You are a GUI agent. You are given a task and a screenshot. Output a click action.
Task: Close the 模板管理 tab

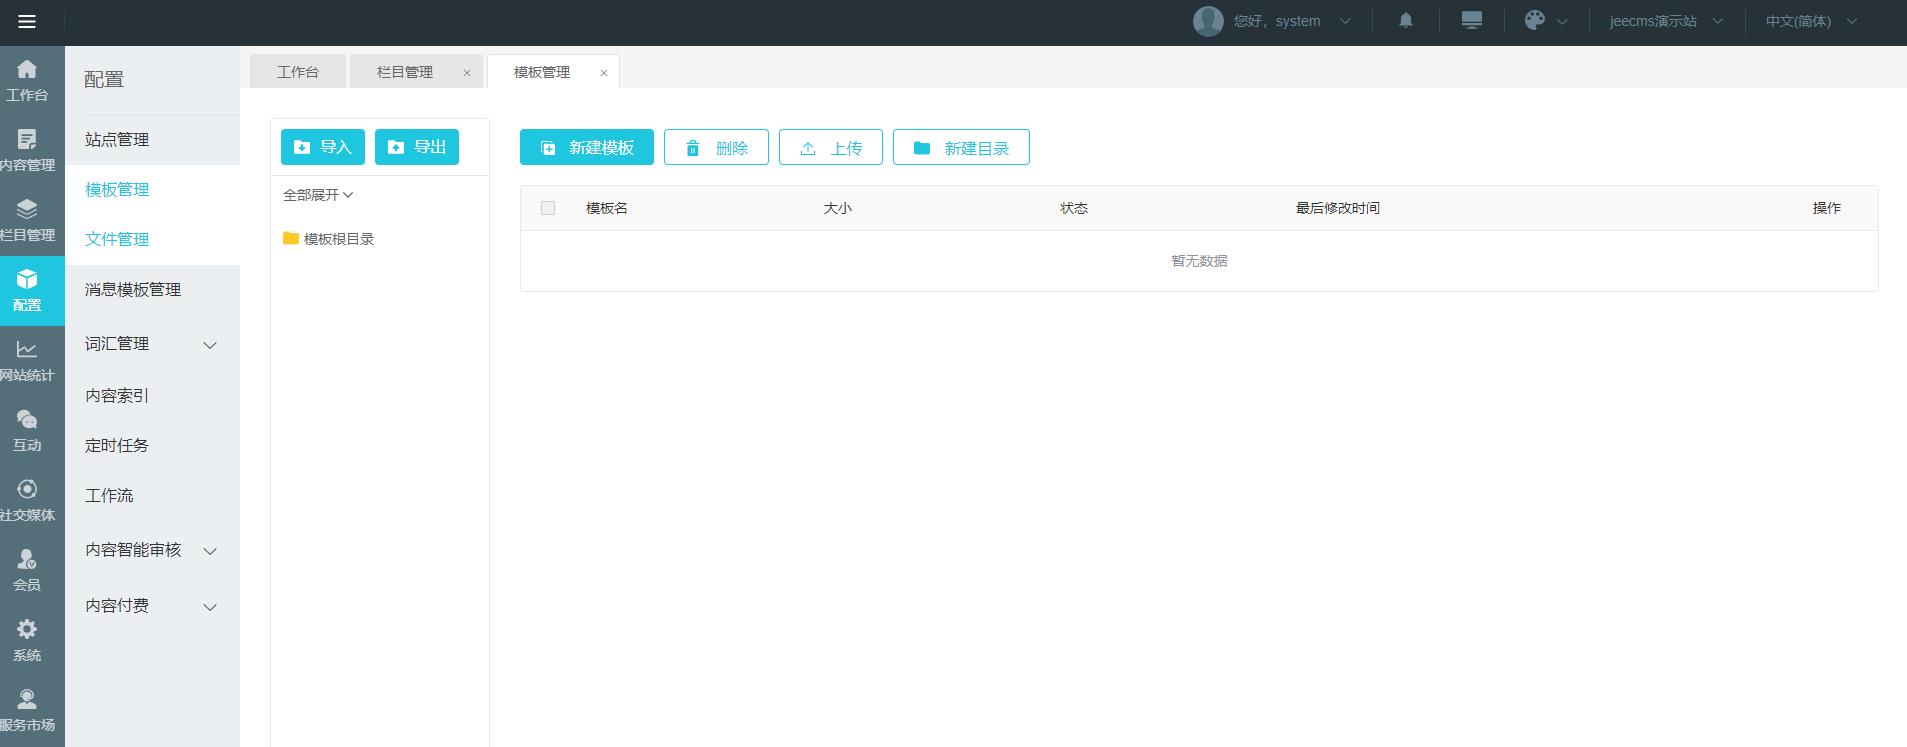[604, 73]
